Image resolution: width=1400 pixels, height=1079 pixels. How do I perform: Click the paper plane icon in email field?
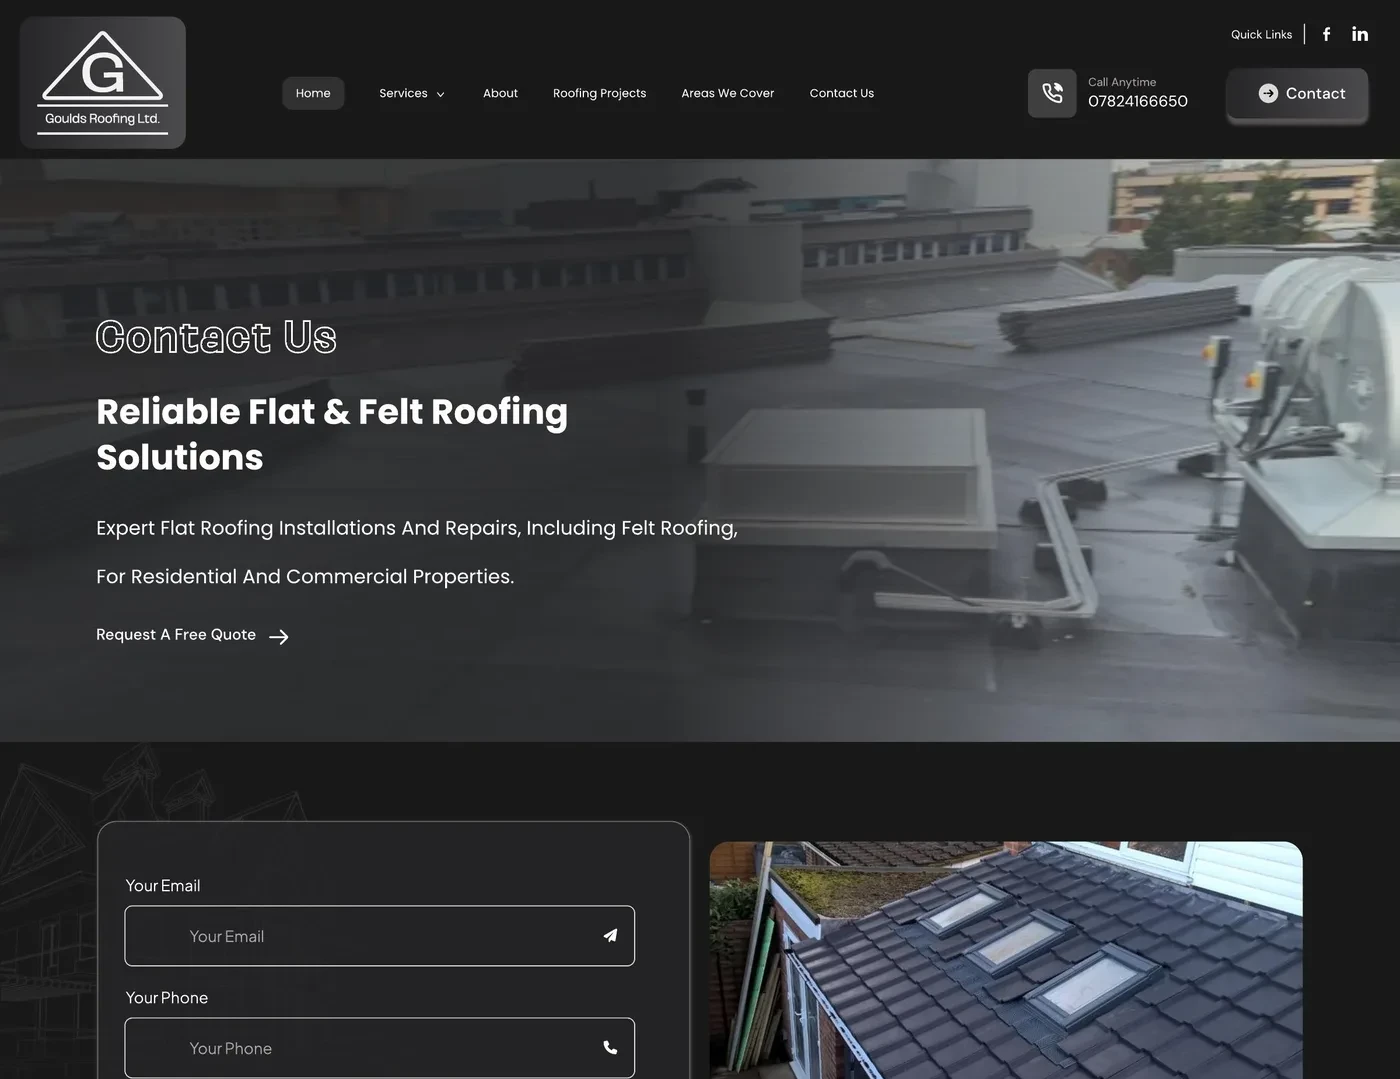click(610, 936)
